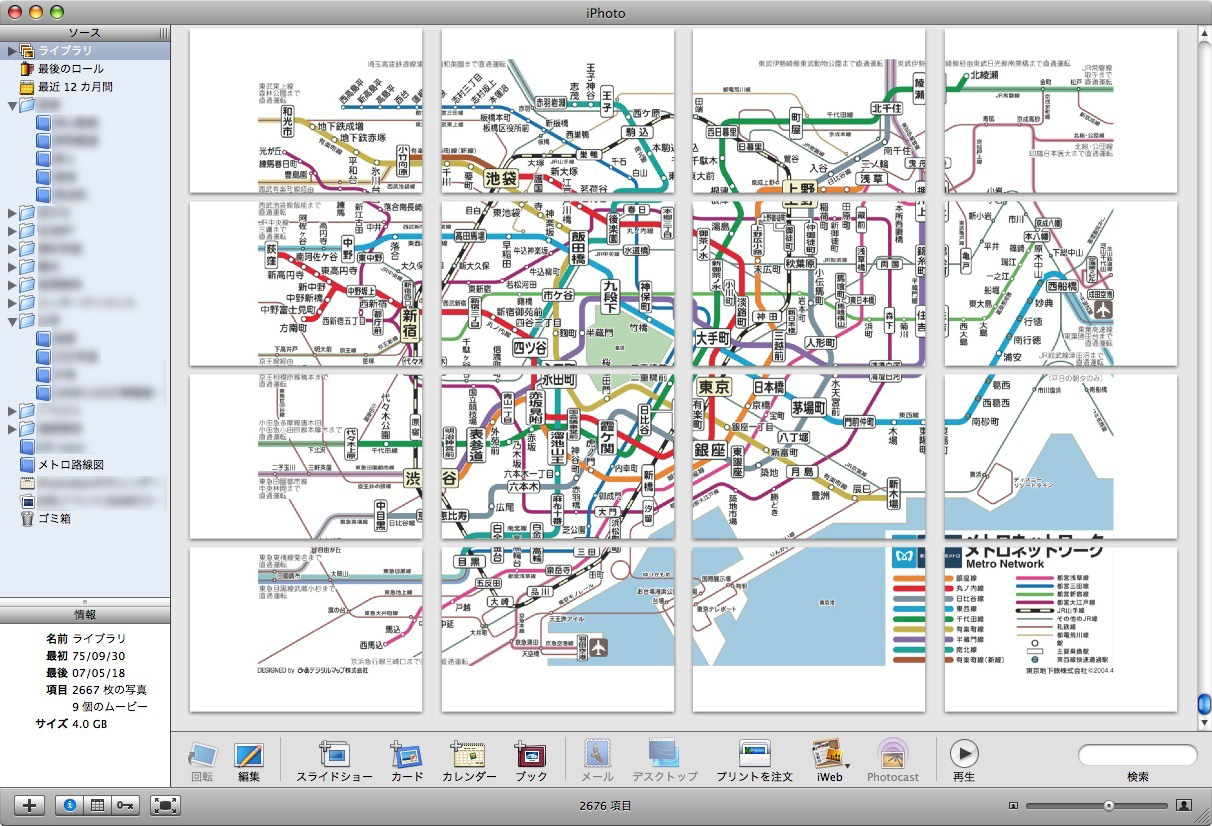The height and width of the screenshot is (826, 1212).
Task: Expand the ライブラリ disclosure triangle
Action: coord(12,51)
